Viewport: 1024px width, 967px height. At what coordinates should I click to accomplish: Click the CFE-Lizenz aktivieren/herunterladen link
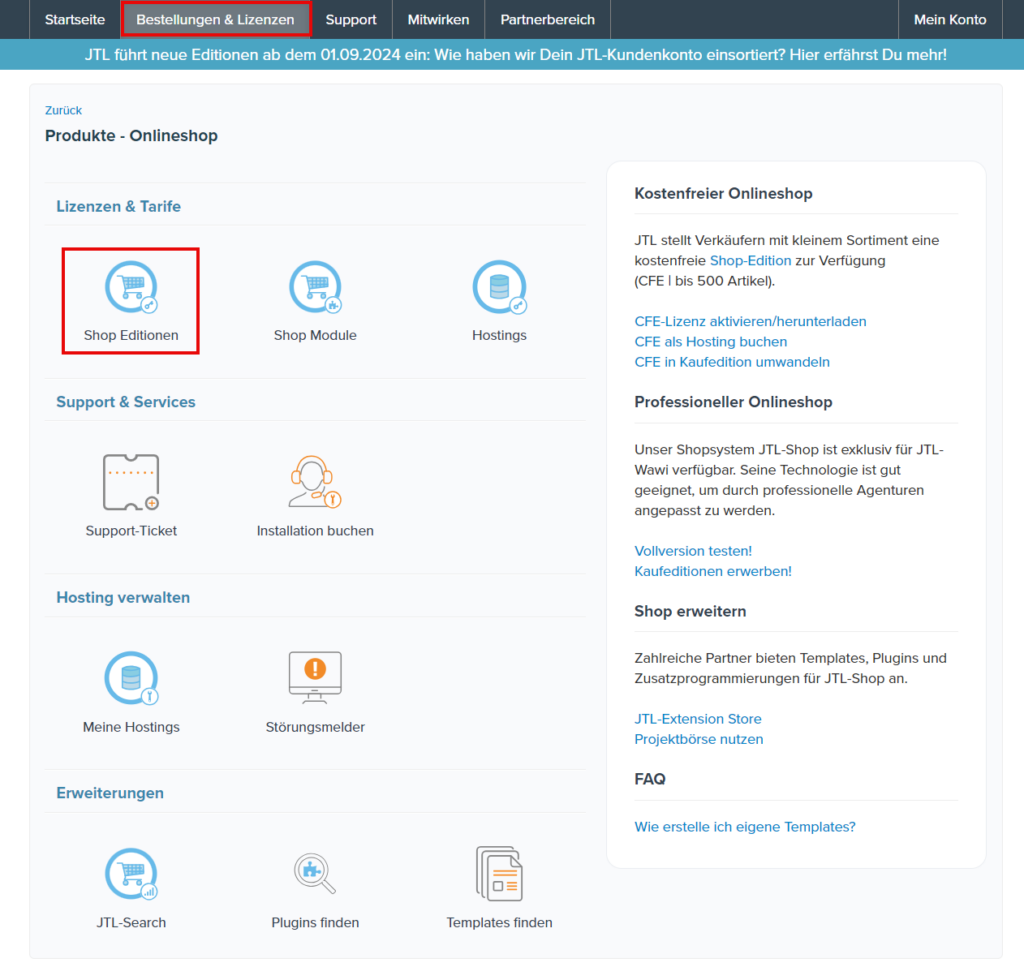tap(750, 321)
